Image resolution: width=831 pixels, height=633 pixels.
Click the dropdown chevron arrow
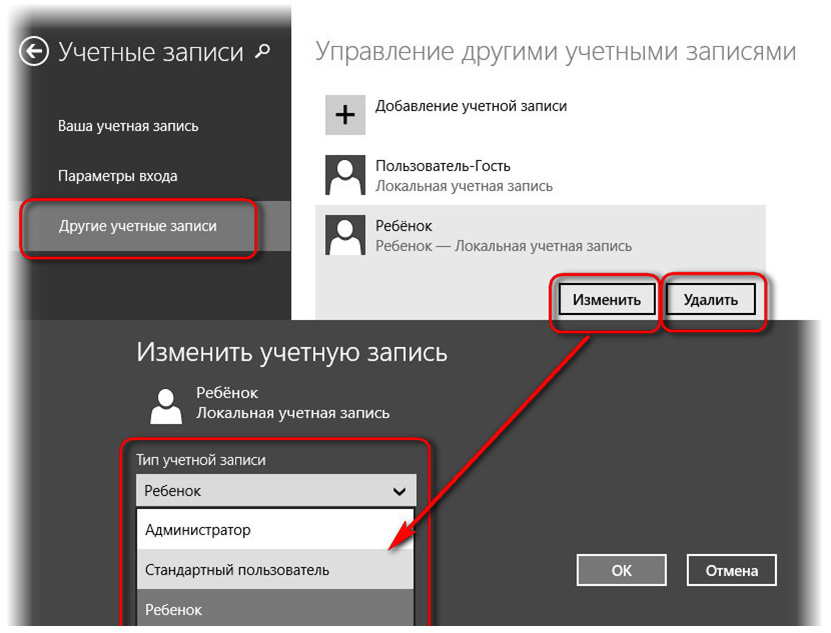click(399, 491)
